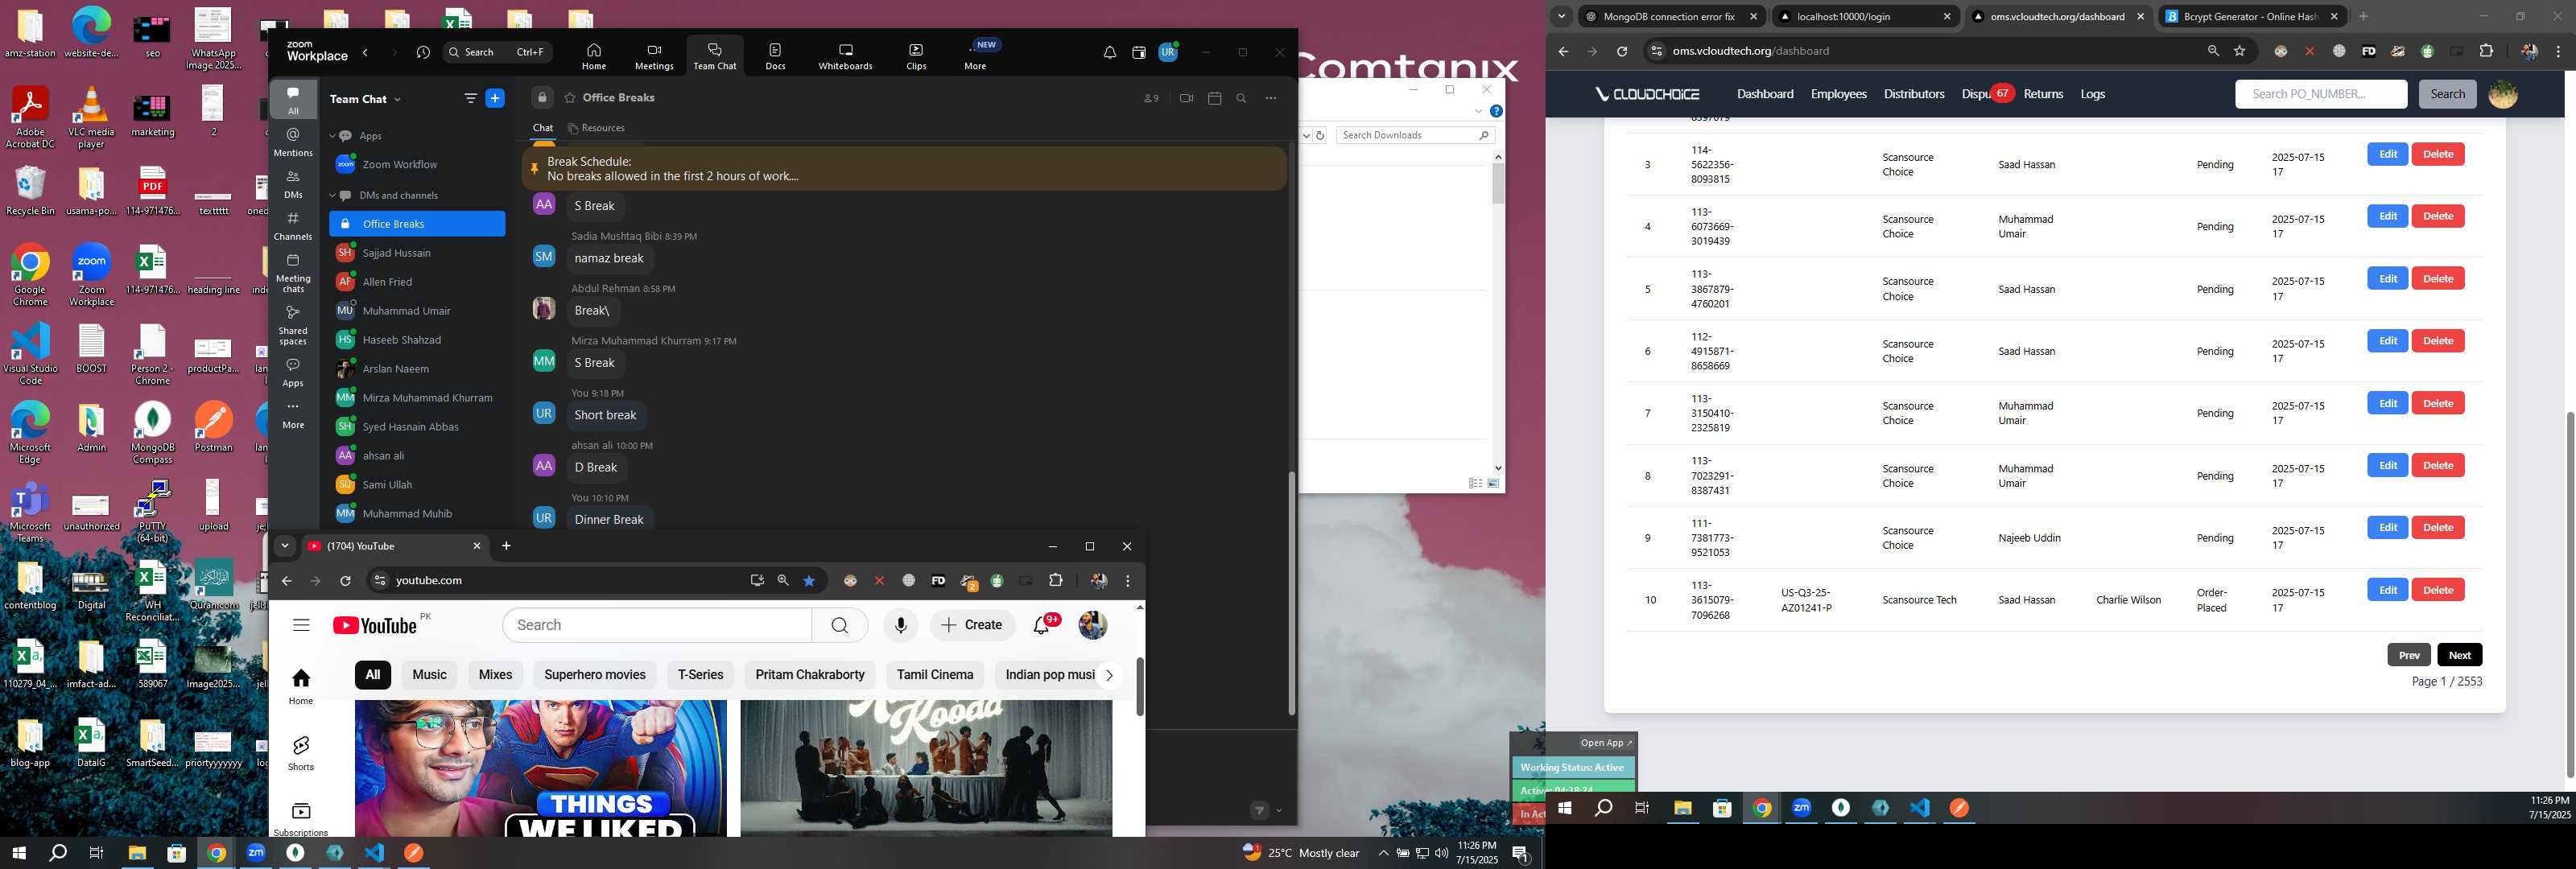2576x869 pixels.
Task: Open Clips in Zoom Workplace
Action: [x=916, y=56]
